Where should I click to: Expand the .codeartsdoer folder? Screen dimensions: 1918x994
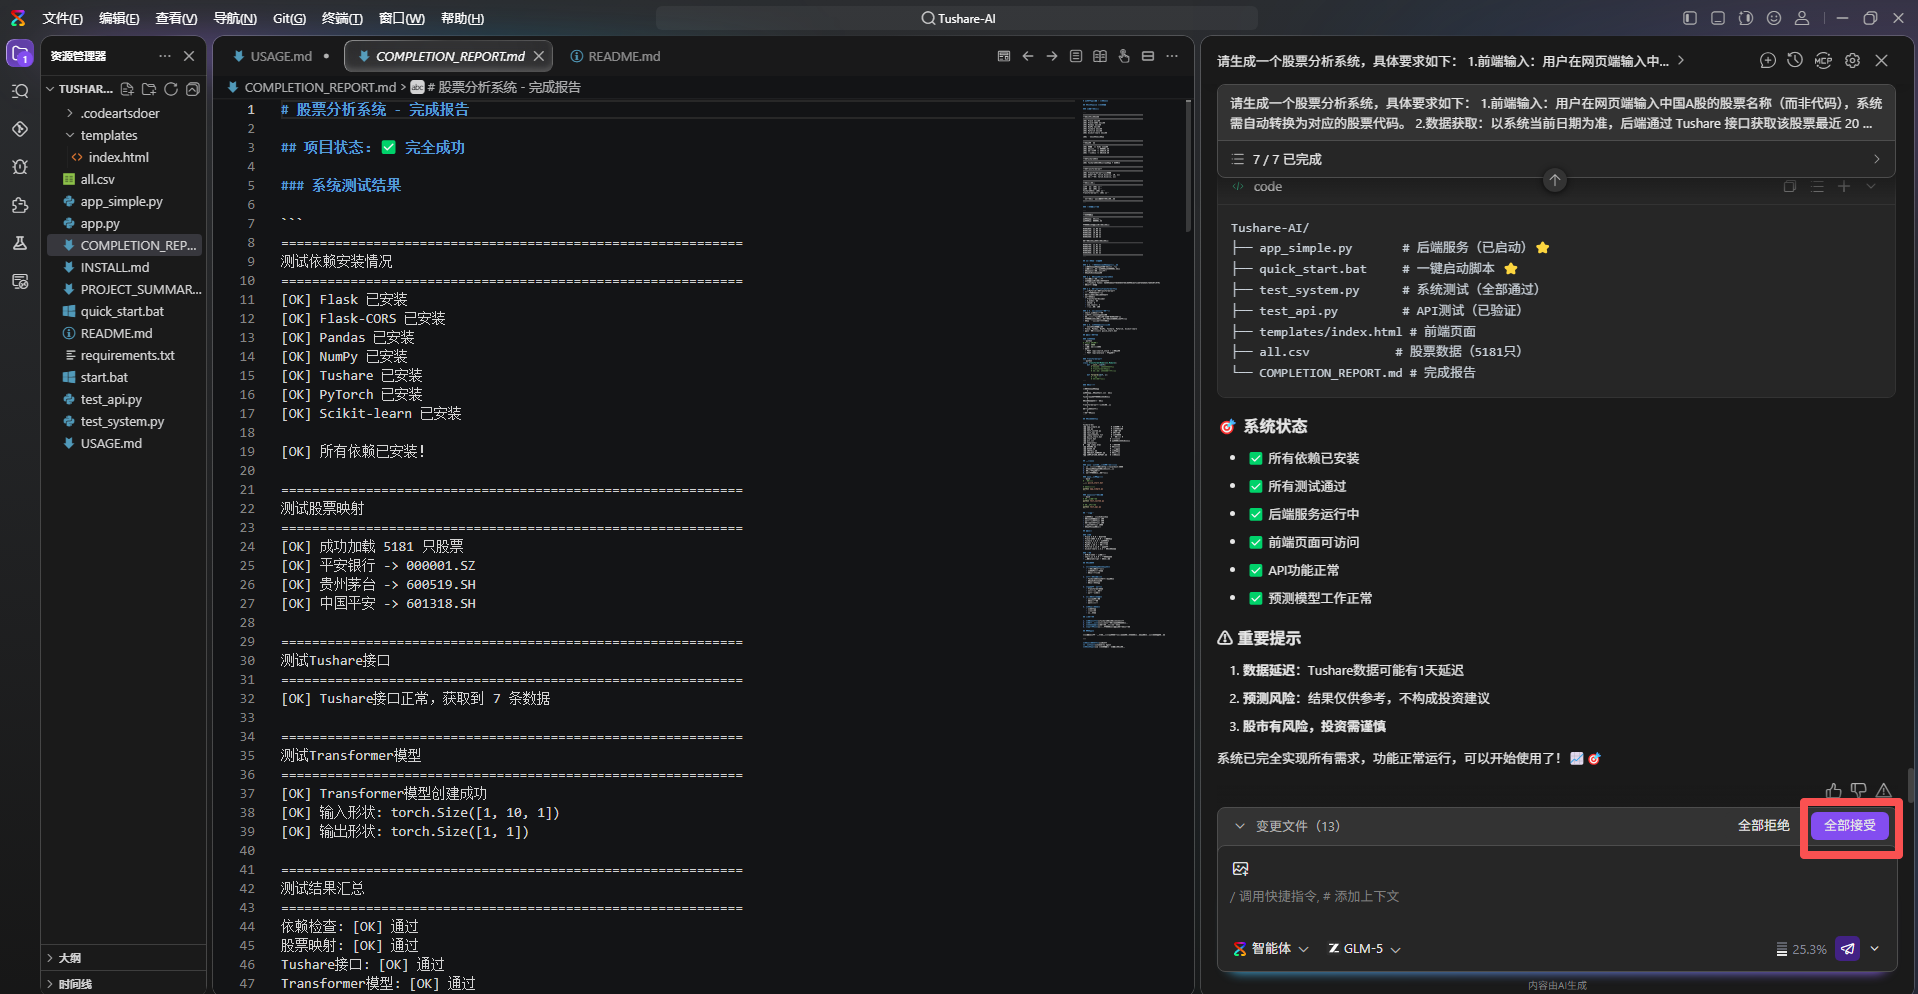click(70, 113)
